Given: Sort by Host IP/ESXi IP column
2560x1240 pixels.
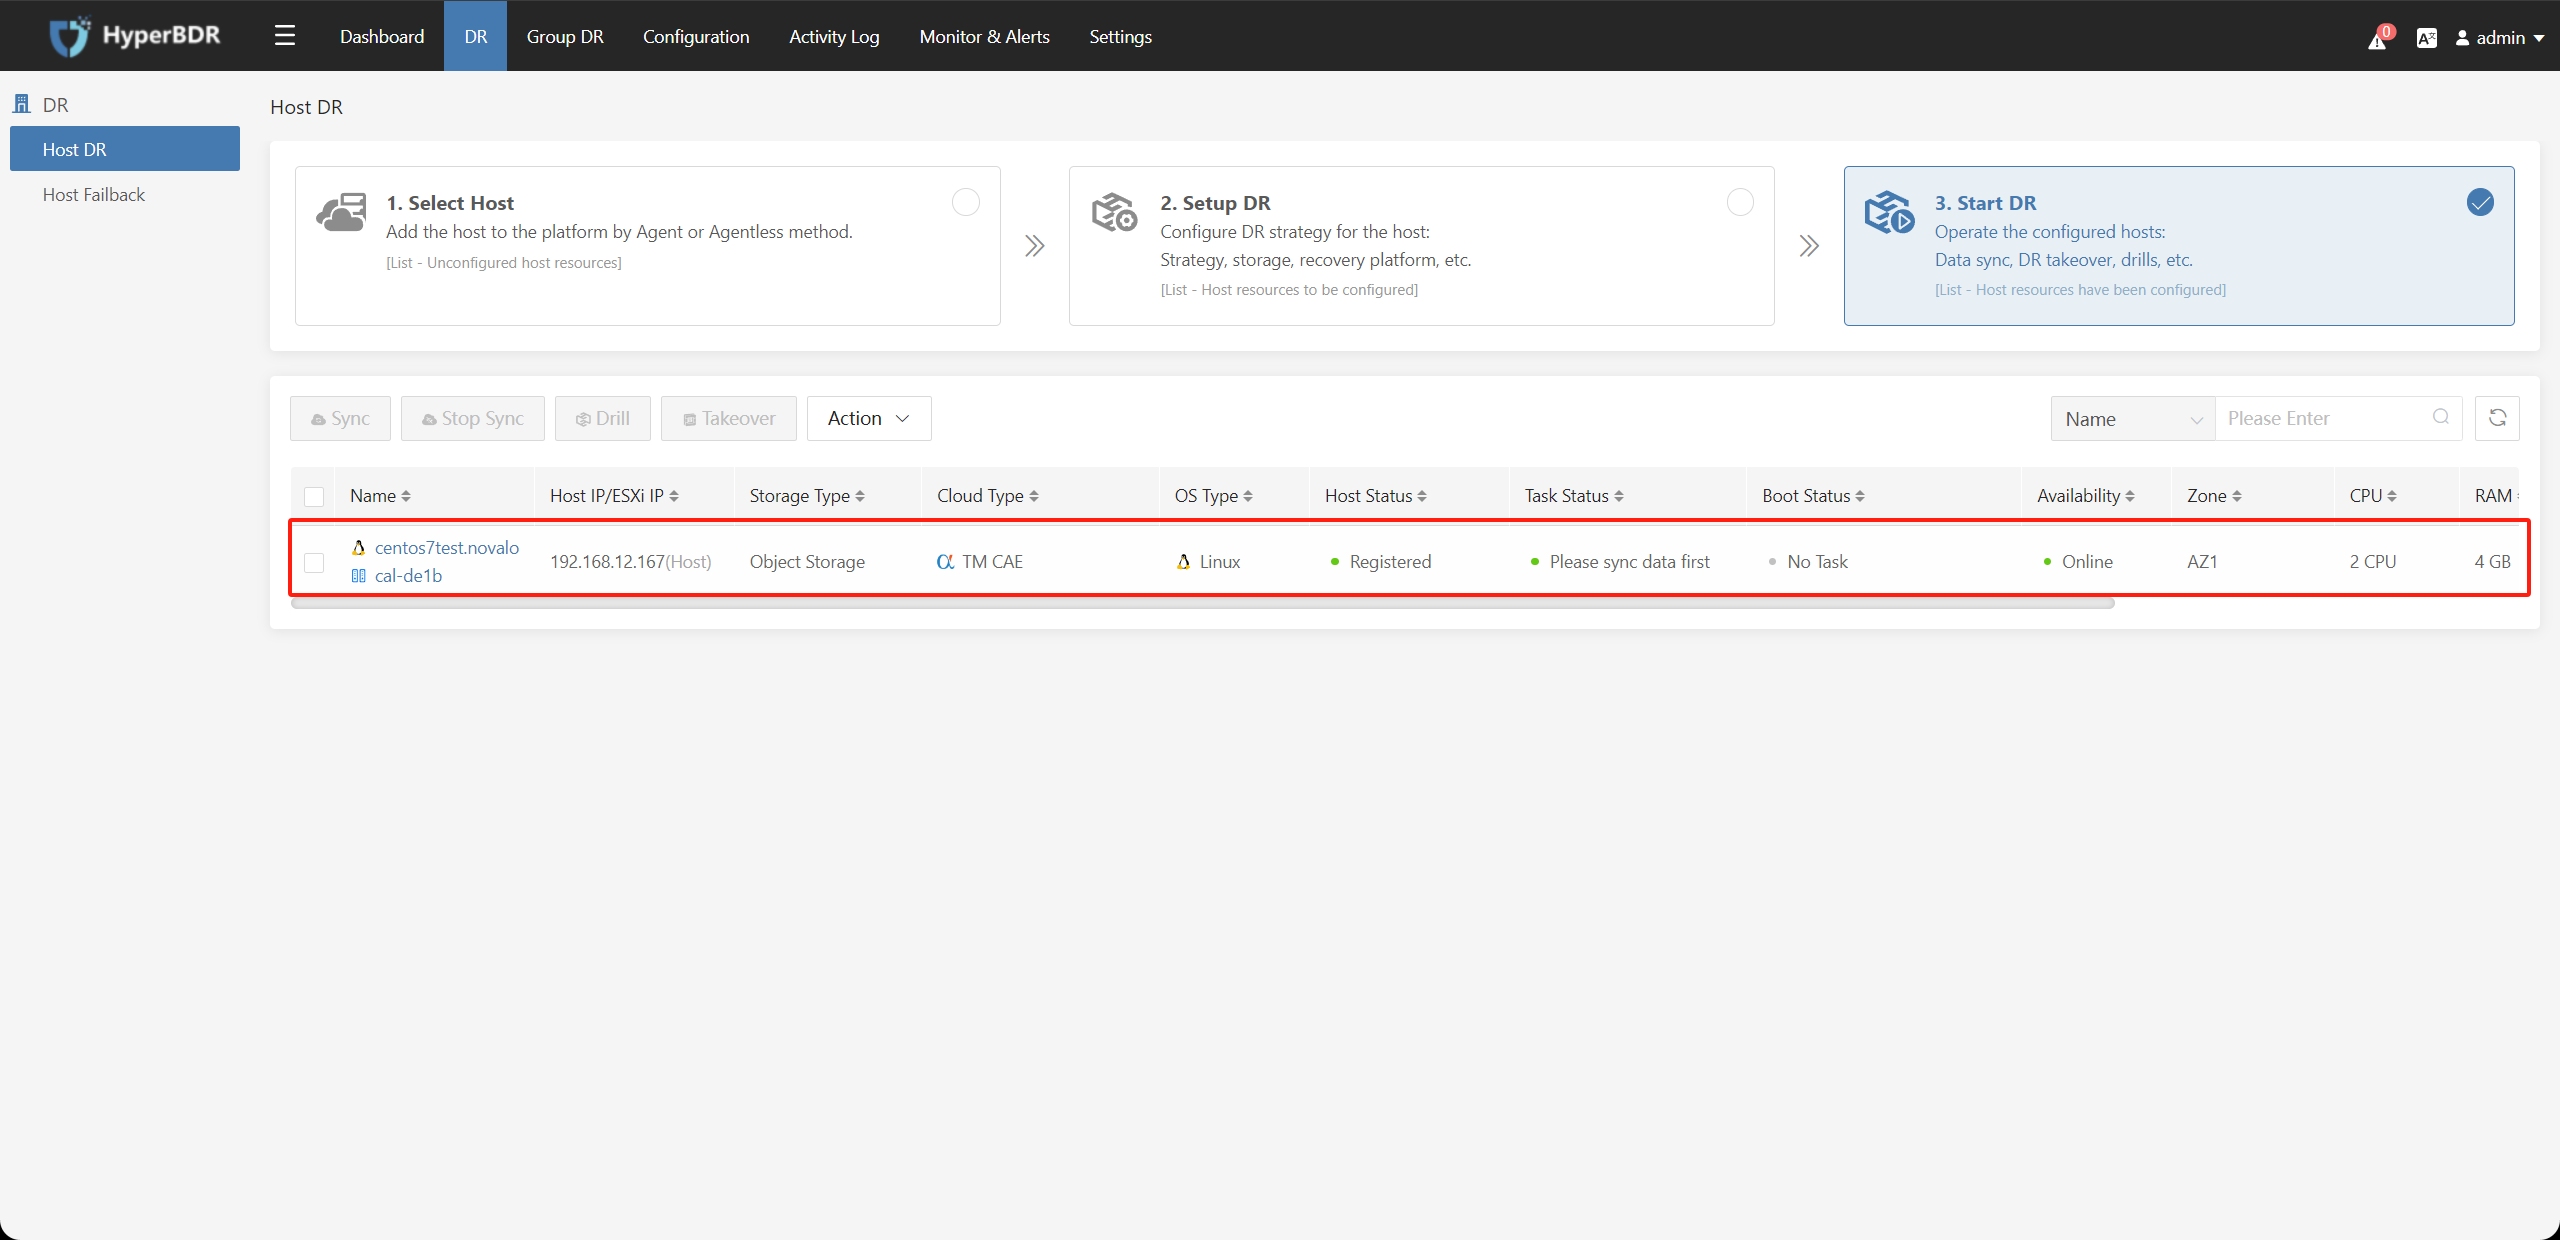Looking at the screenshot, I should (x=674, y=496).
